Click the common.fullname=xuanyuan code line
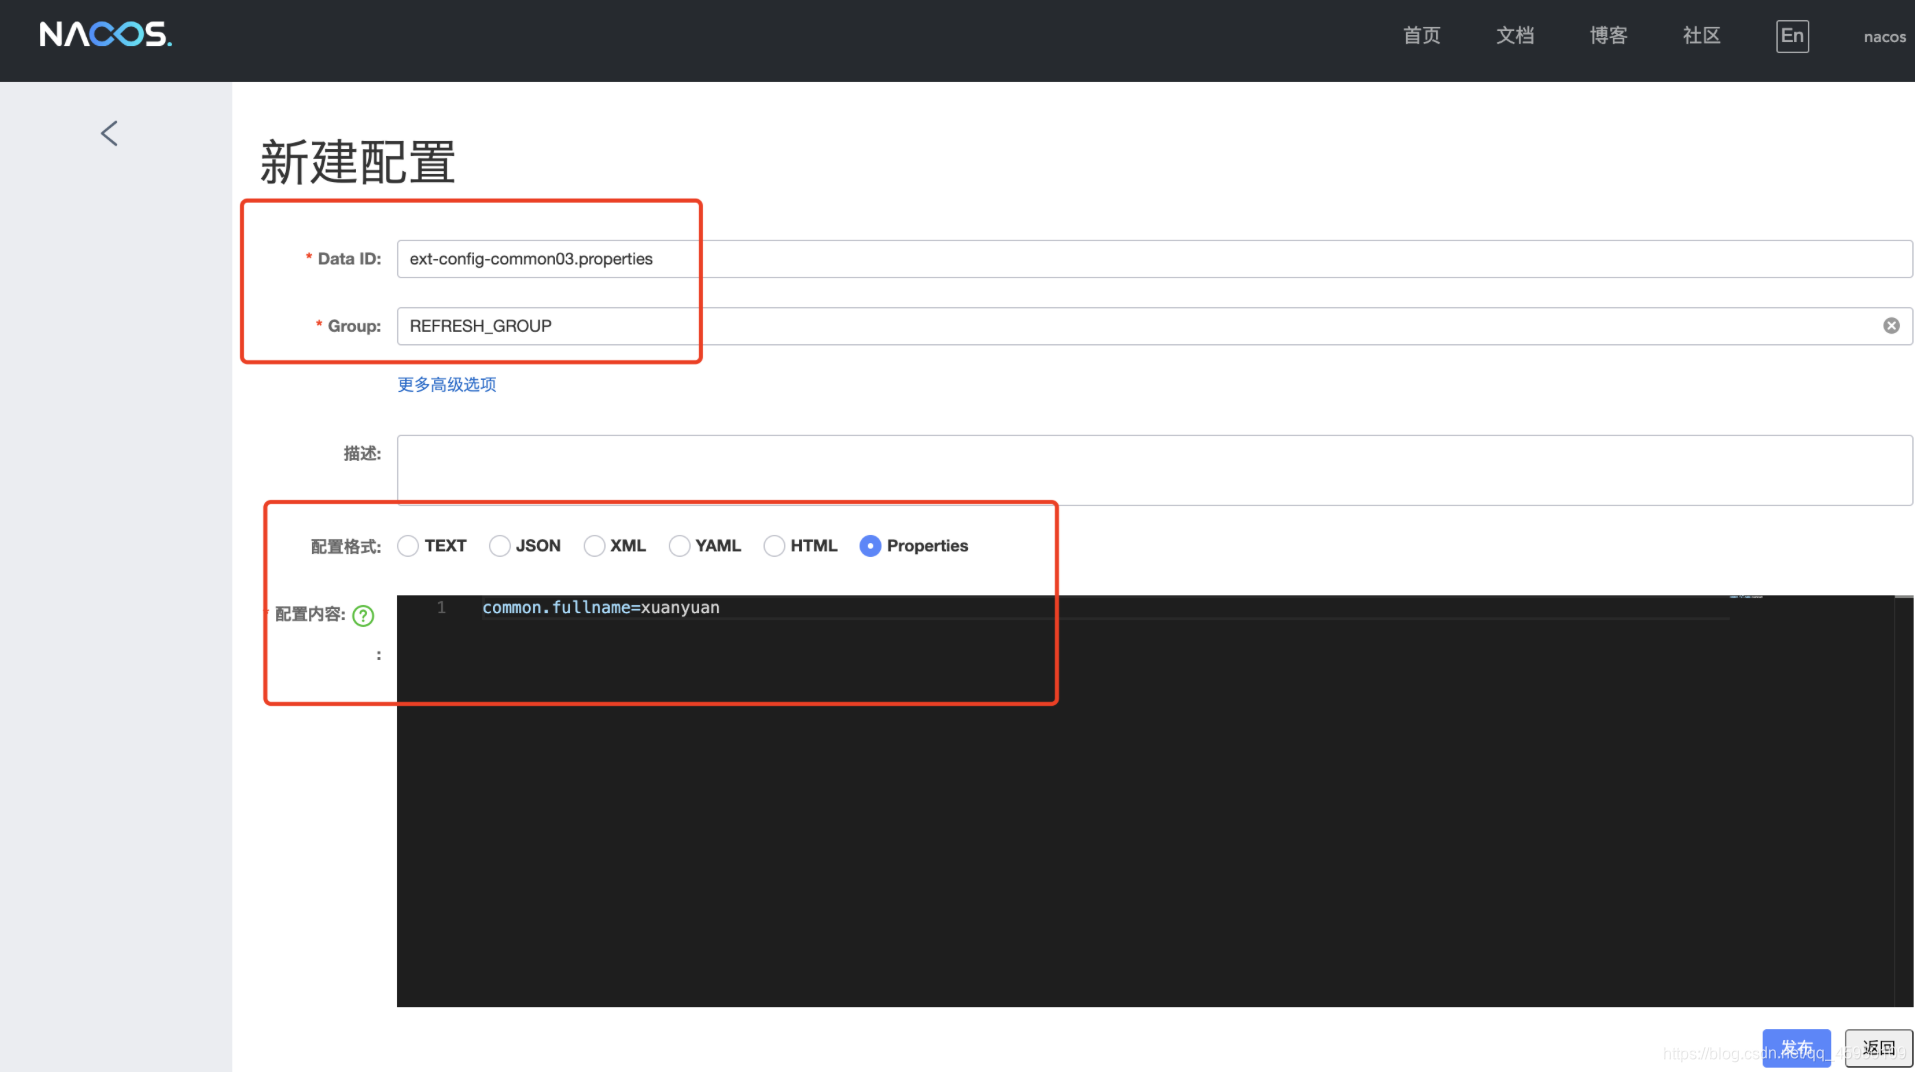This screenshot has width=1916, height=1072. click(601, 608)
